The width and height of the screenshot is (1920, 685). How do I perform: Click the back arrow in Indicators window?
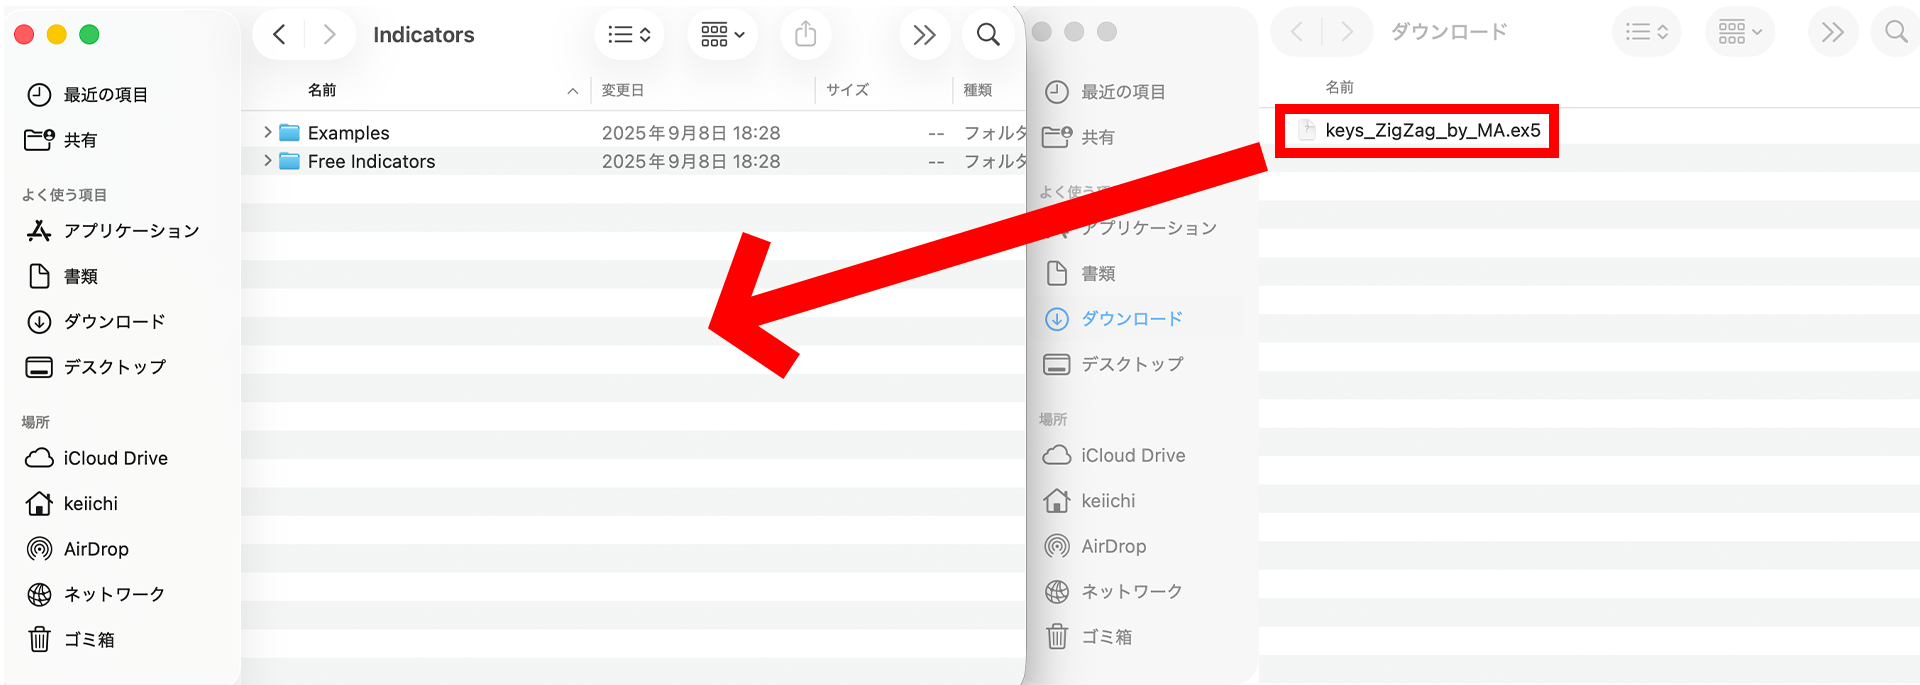(x=280, y=35)
